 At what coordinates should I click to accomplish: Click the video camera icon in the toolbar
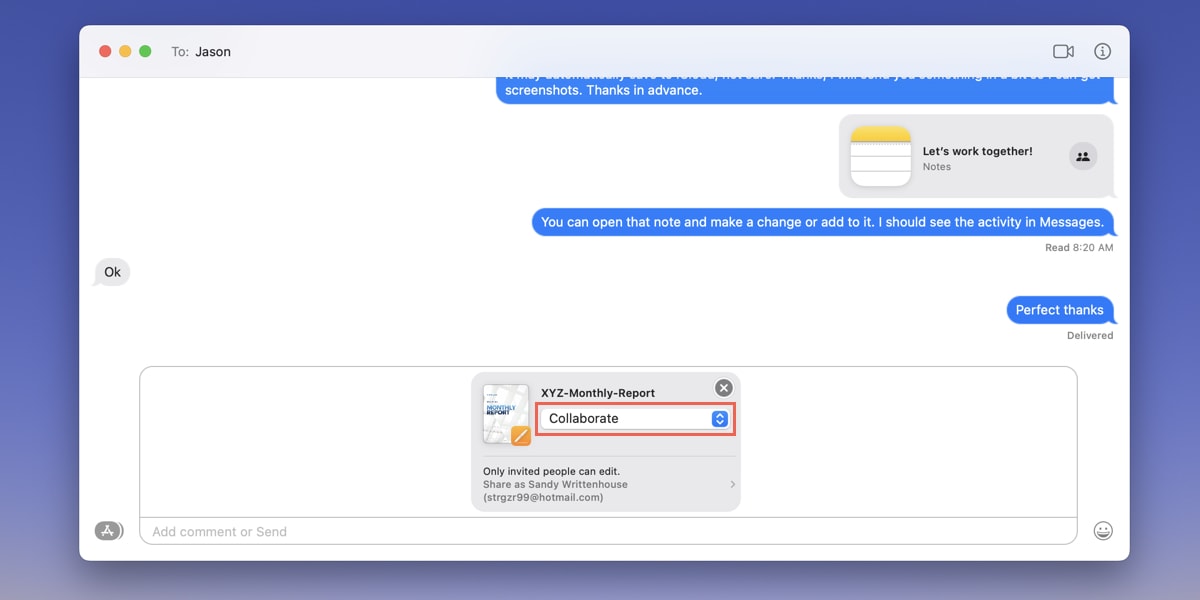(x=1062, y=51)
